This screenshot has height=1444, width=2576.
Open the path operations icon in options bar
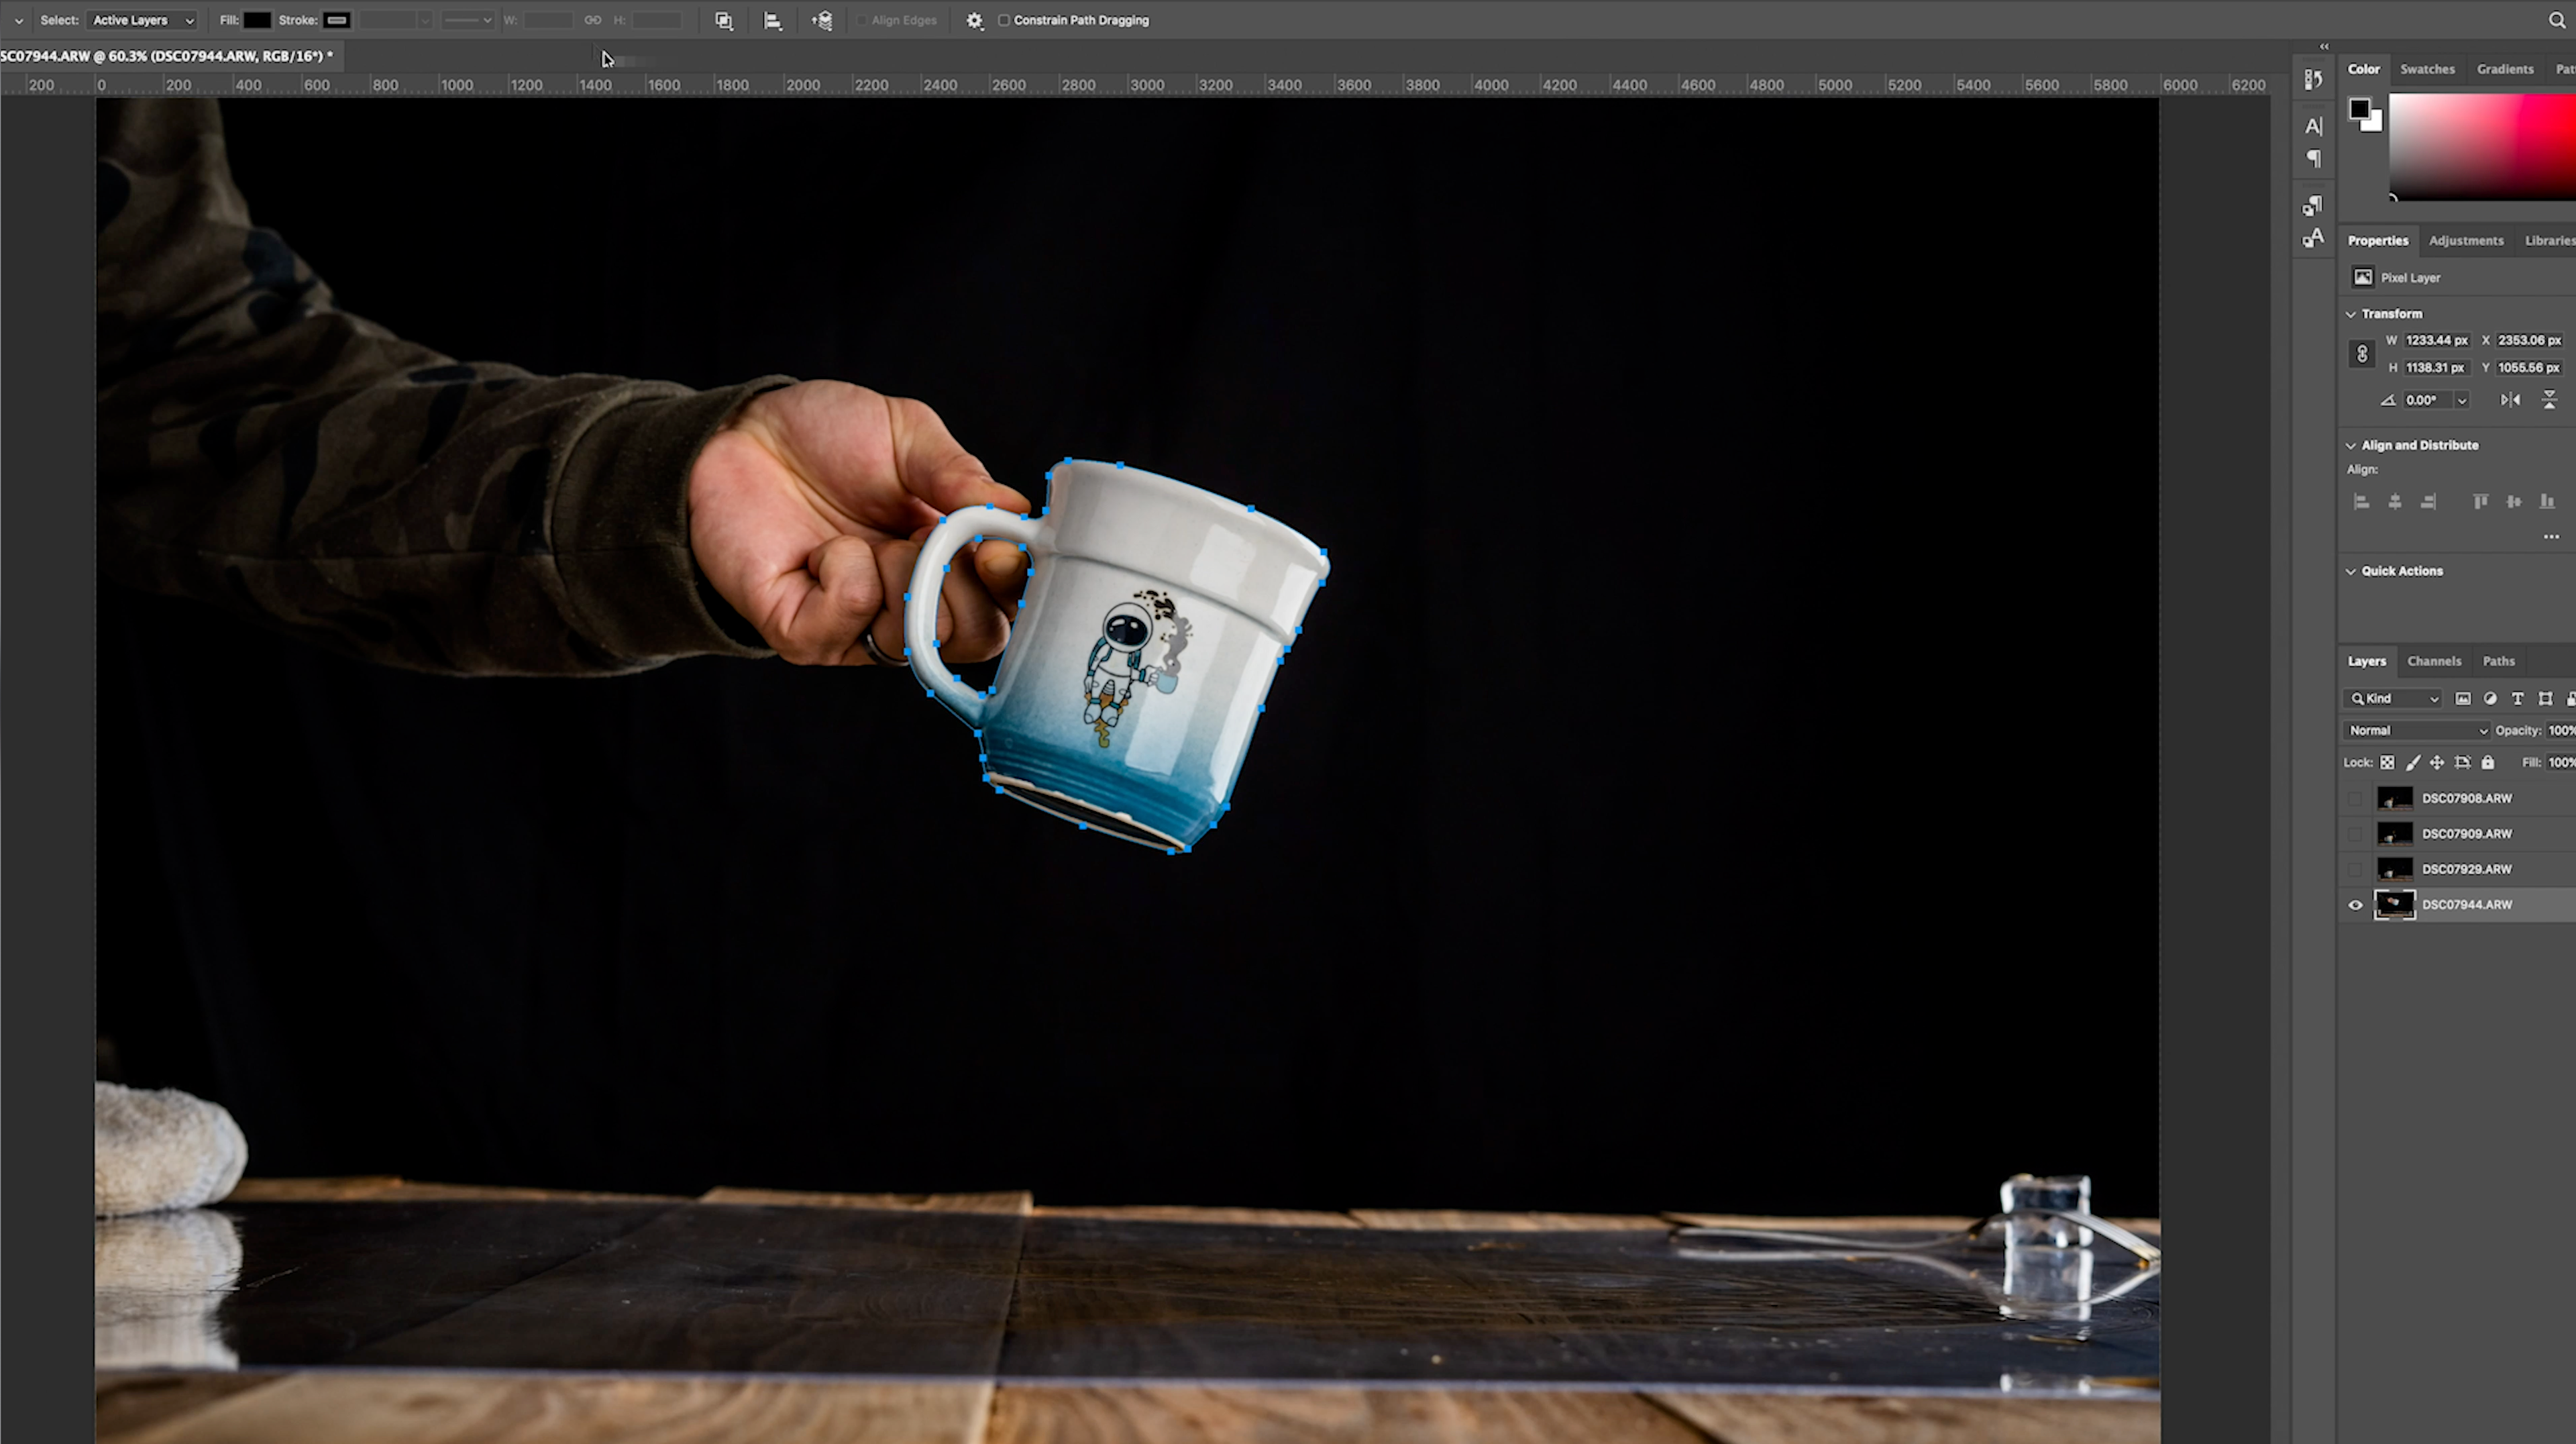point(723,20)
